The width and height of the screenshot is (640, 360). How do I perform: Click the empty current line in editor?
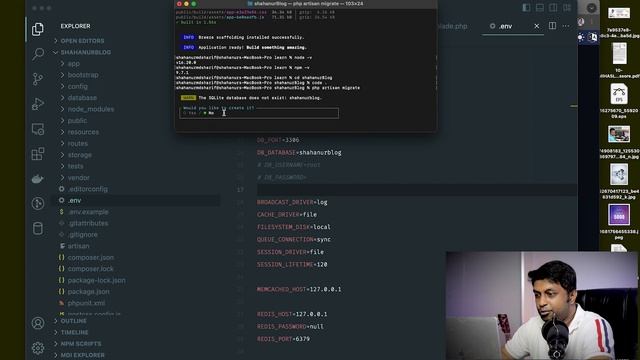click(x=416, y=190)
